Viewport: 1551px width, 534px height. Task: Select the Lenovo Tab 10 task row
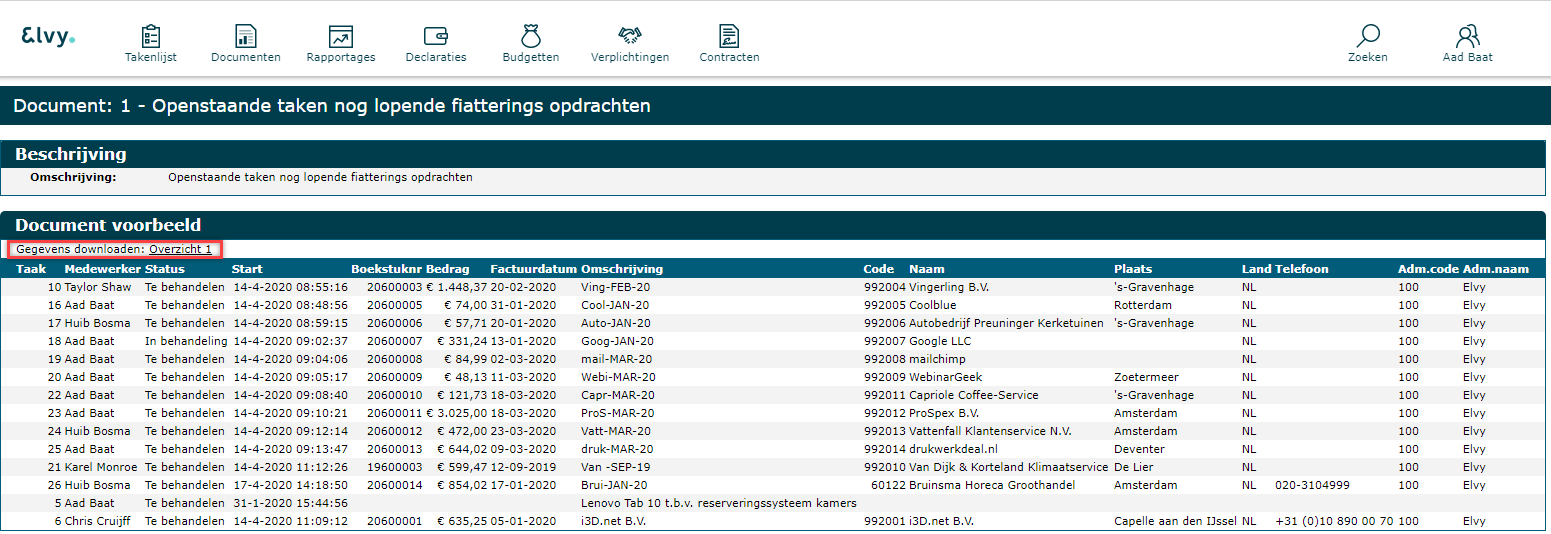718,503
